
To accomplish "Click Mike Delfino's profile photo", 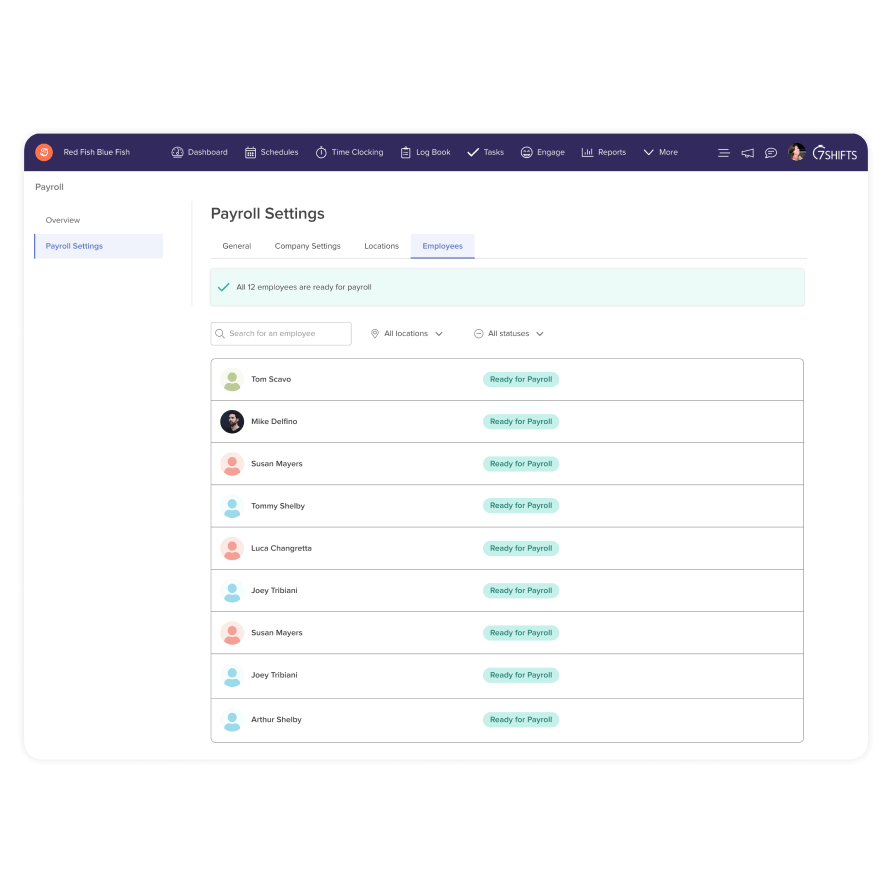I will [x=232, y=421].
